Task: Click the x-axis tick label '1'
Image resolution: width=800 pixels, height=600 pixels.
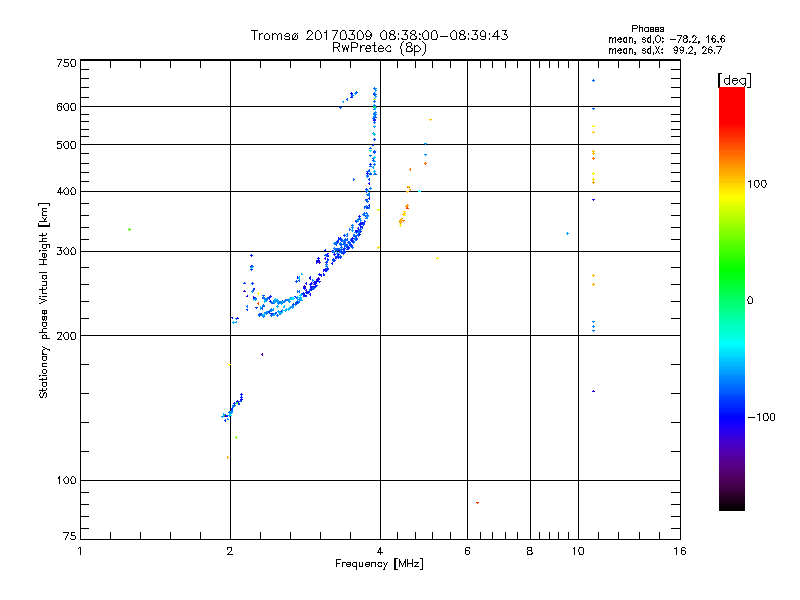Action: [80, 551]
